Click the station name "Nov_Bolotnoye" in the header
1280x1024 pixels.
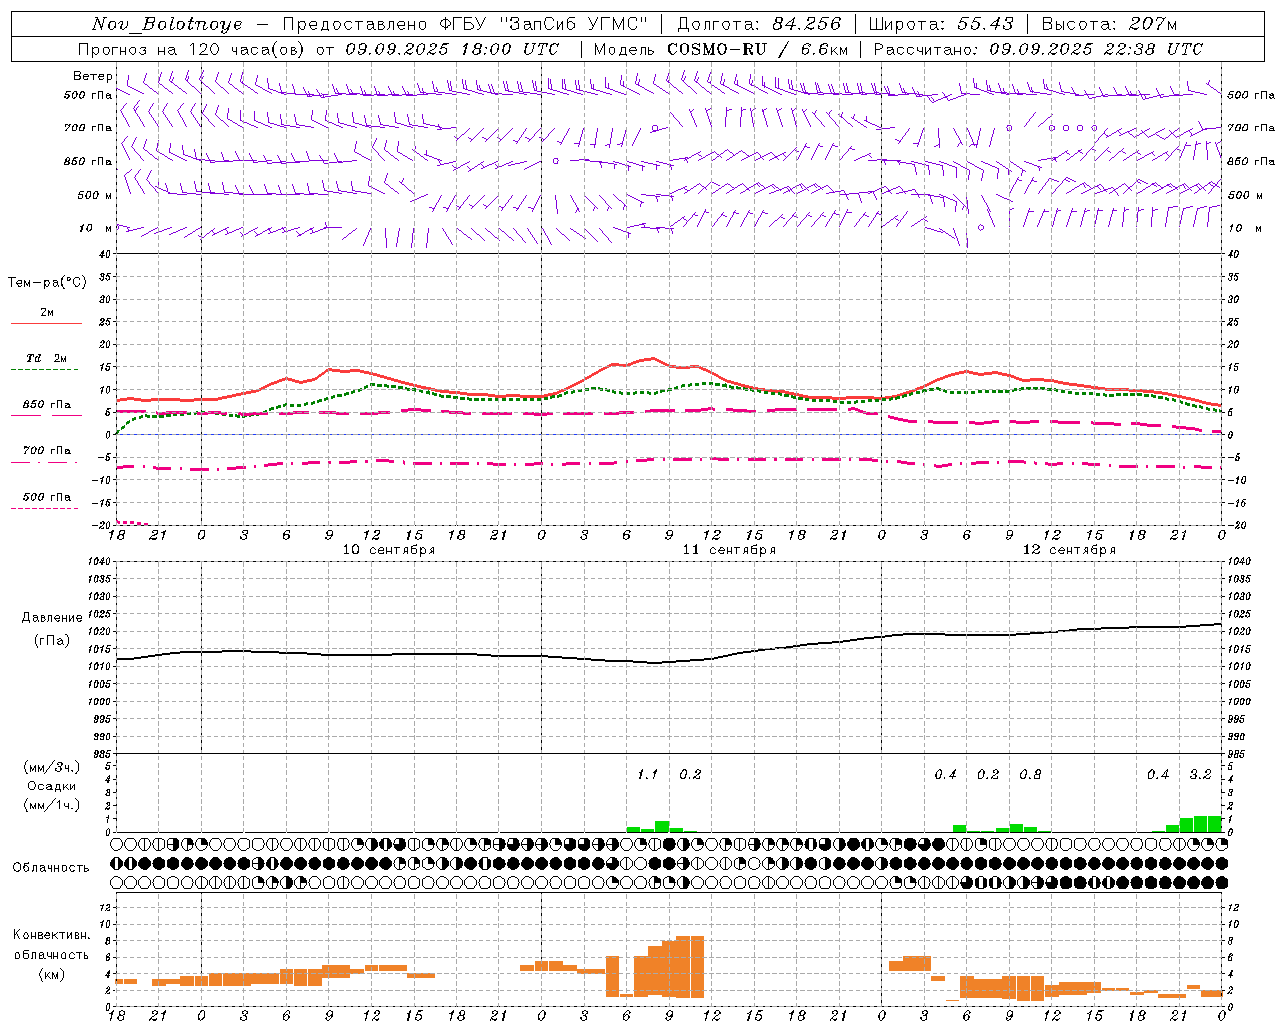(167, 24)
